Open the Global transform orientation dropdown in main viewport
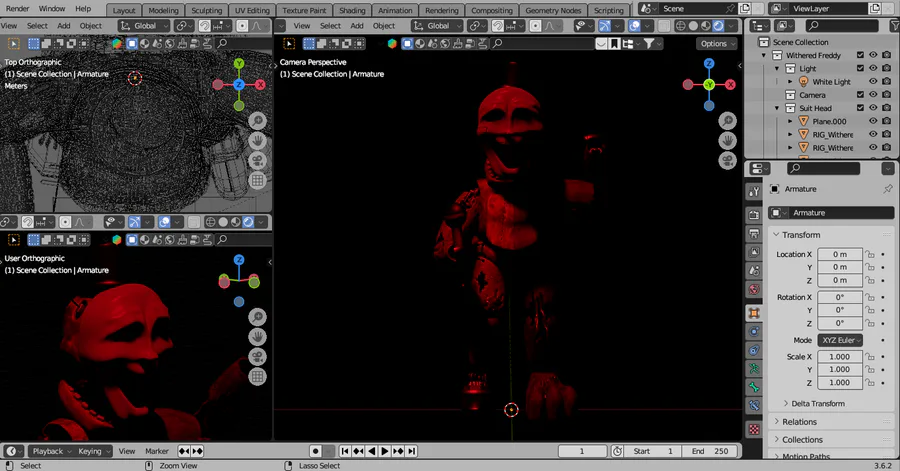This screenshot has height=471, width=900. pos(435,26)
